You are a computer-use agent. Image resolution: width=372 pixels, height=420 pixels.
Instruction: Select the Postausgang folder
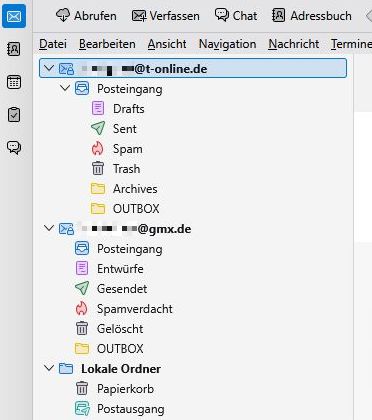click(131, 409)
